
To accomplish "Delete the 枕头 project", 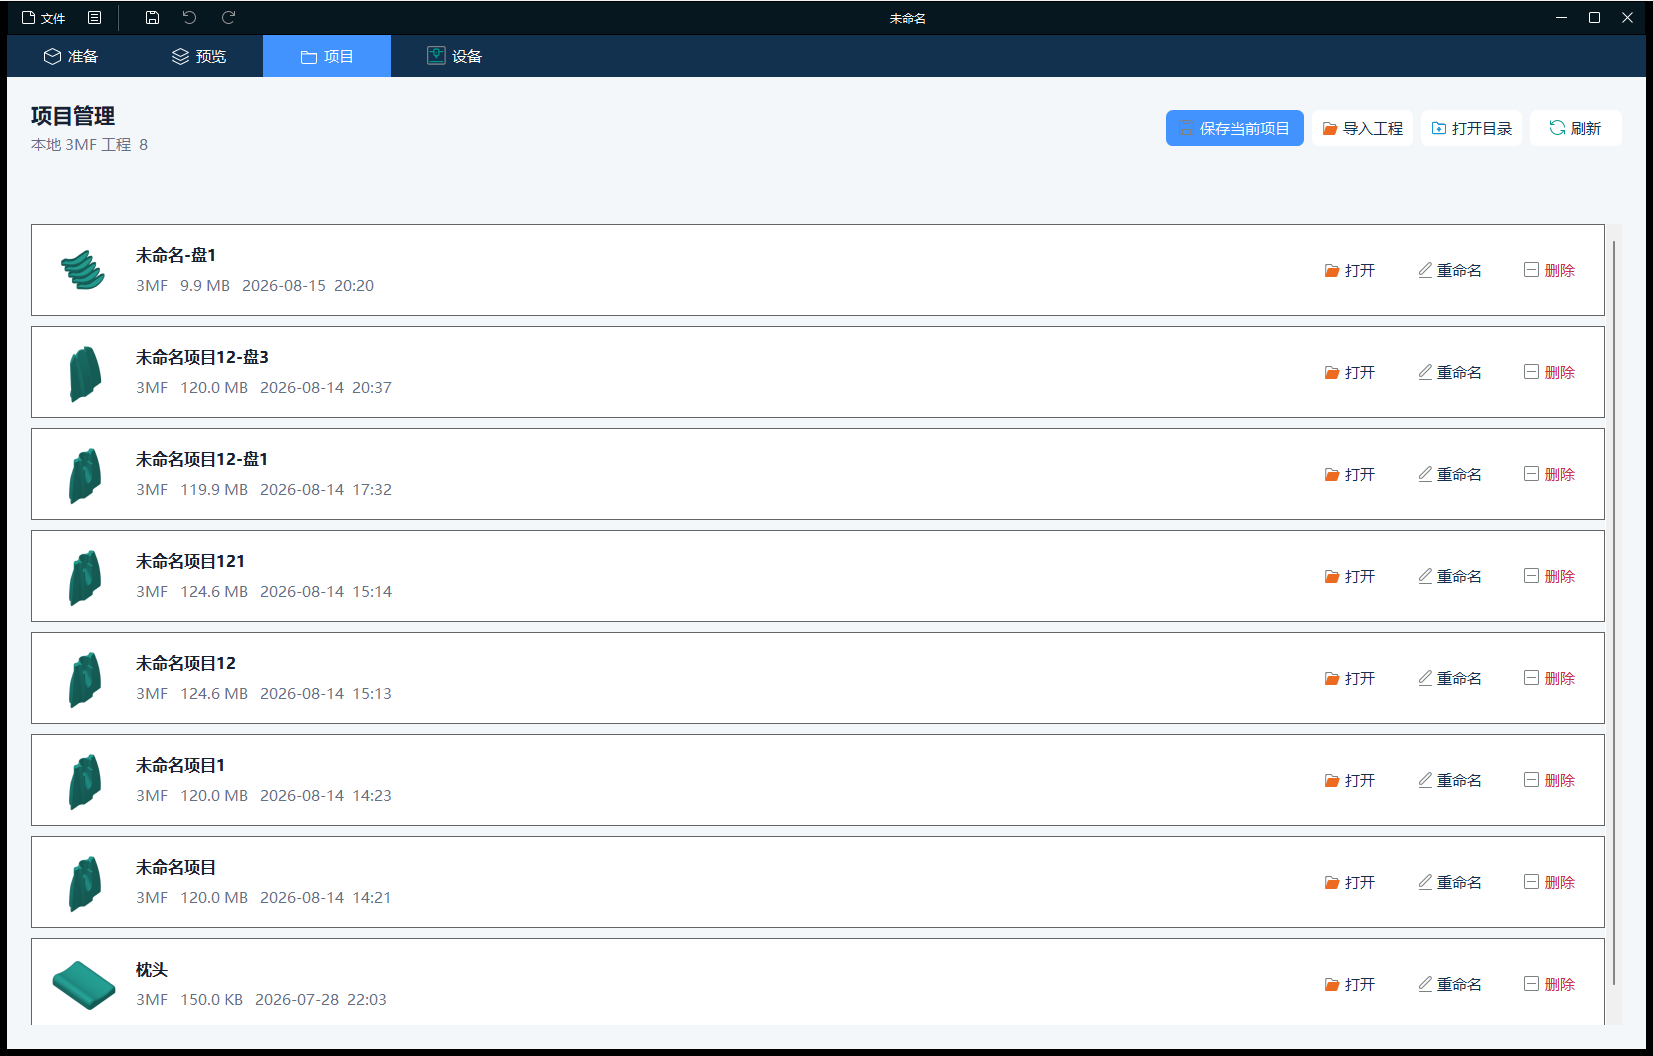I will point(1550,984).
